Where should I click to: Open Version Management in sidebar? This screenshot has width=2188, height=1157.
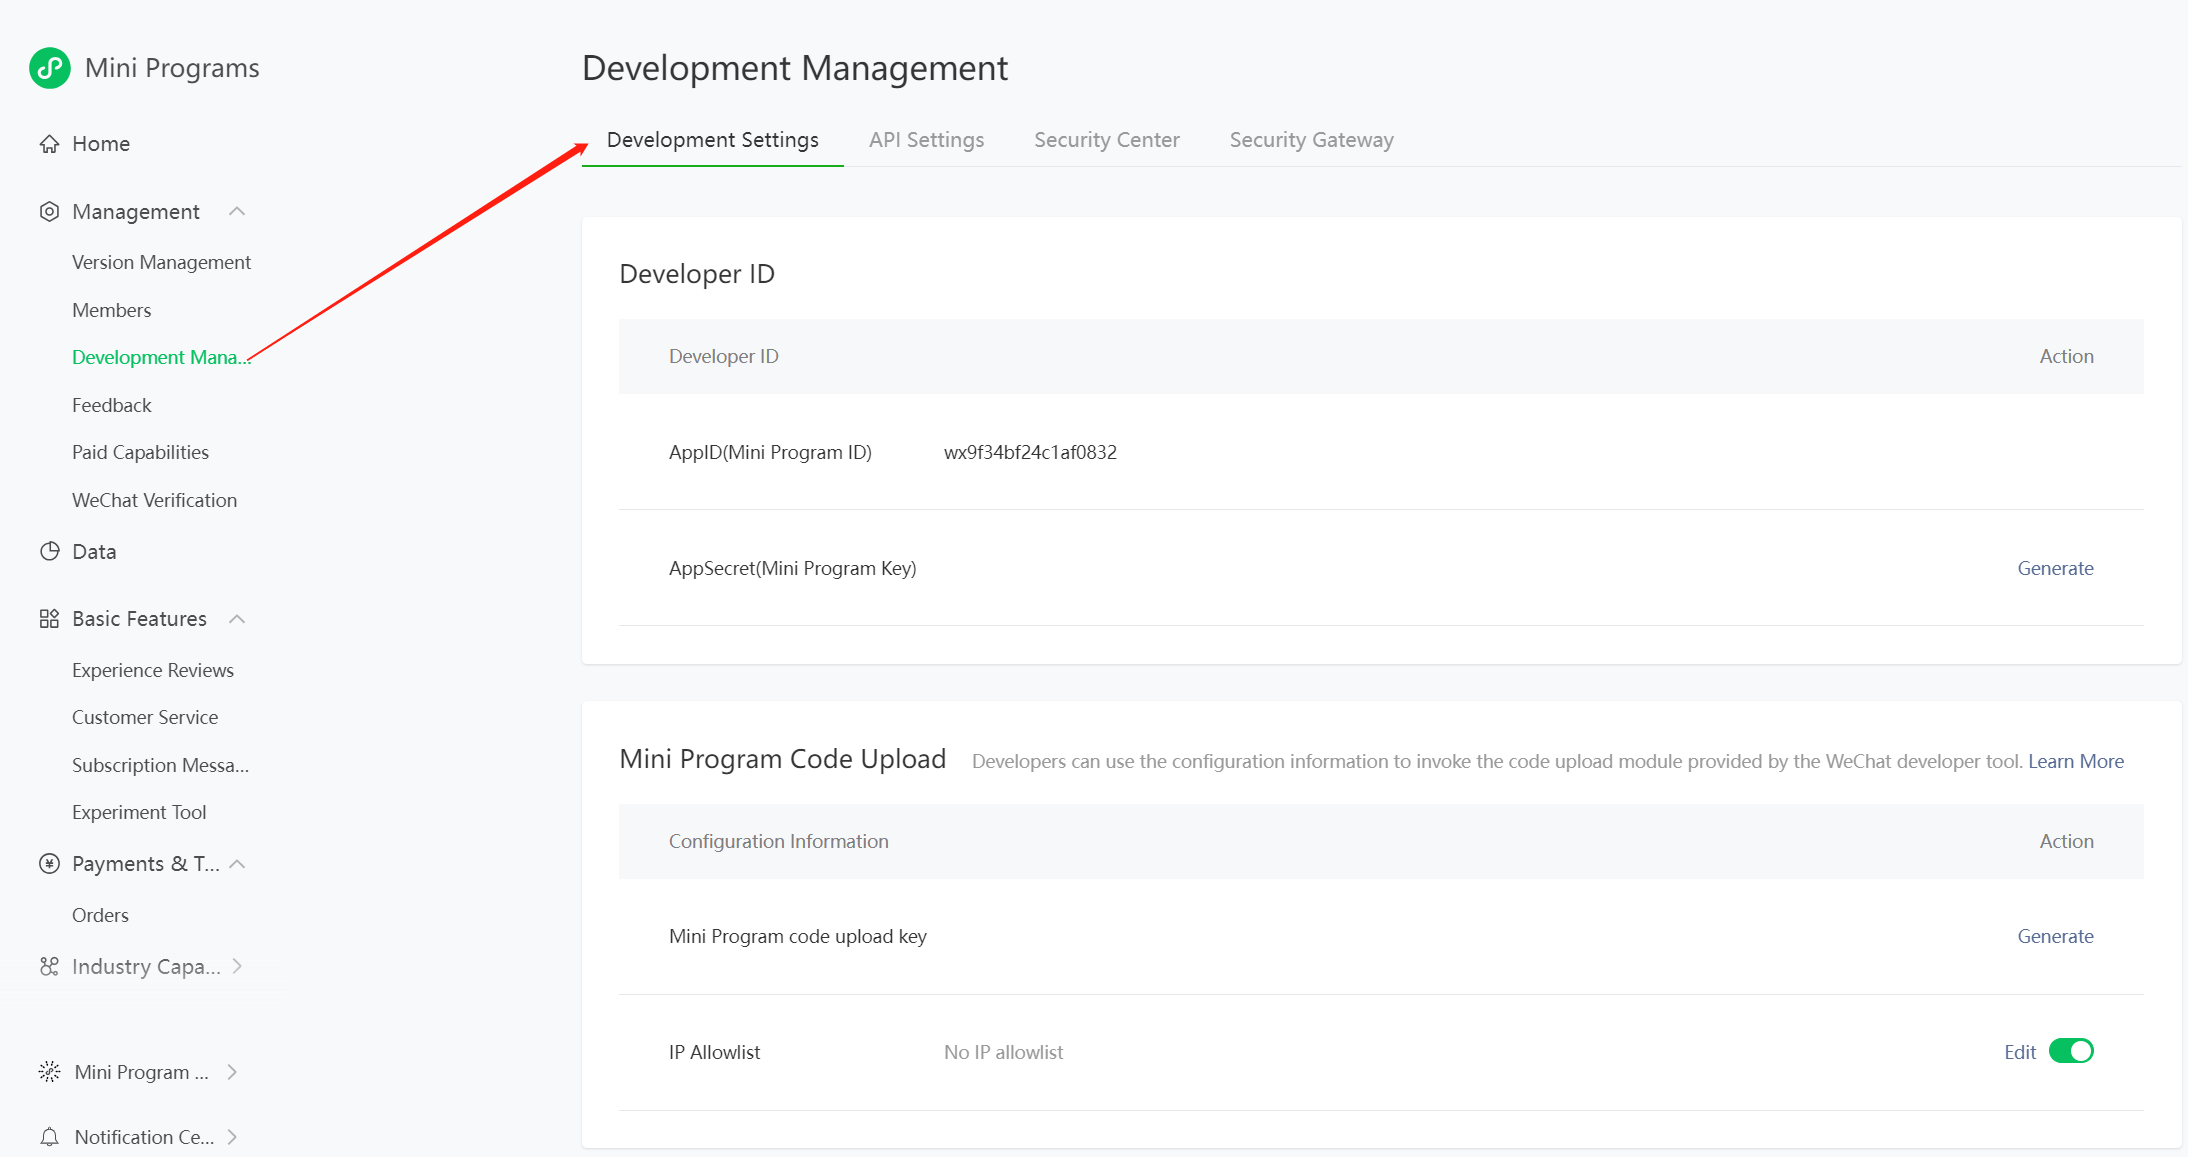pyautogui.click(x=161, y=262)
